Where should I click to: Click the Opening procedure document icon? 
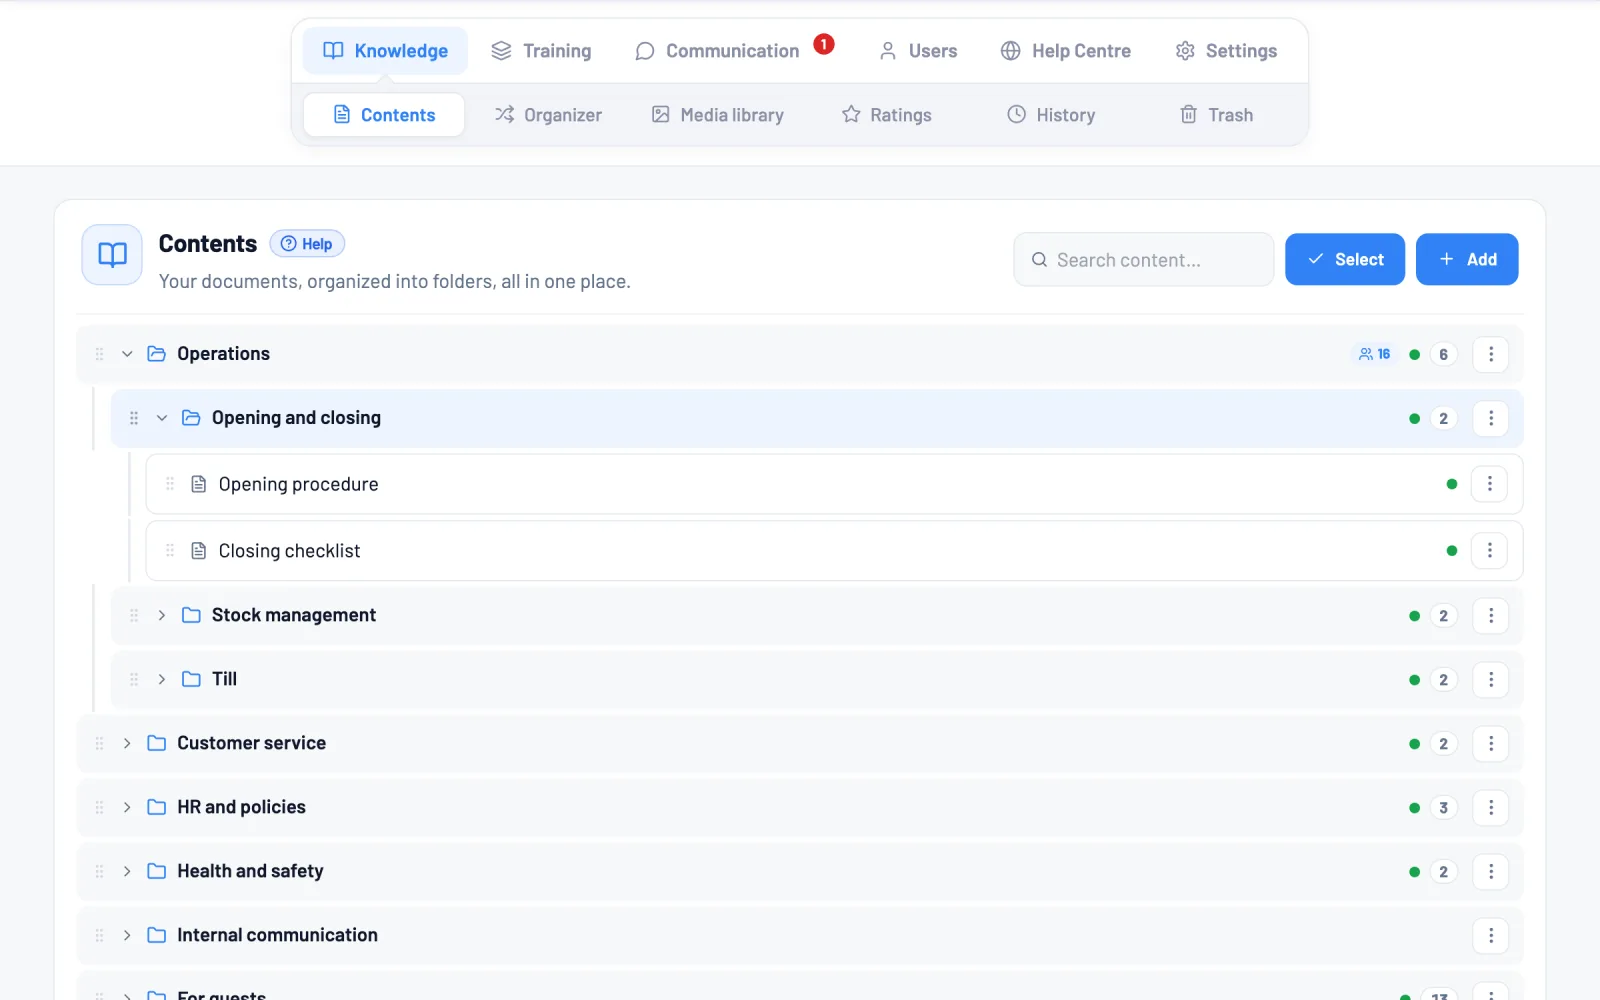coord(199,484)
